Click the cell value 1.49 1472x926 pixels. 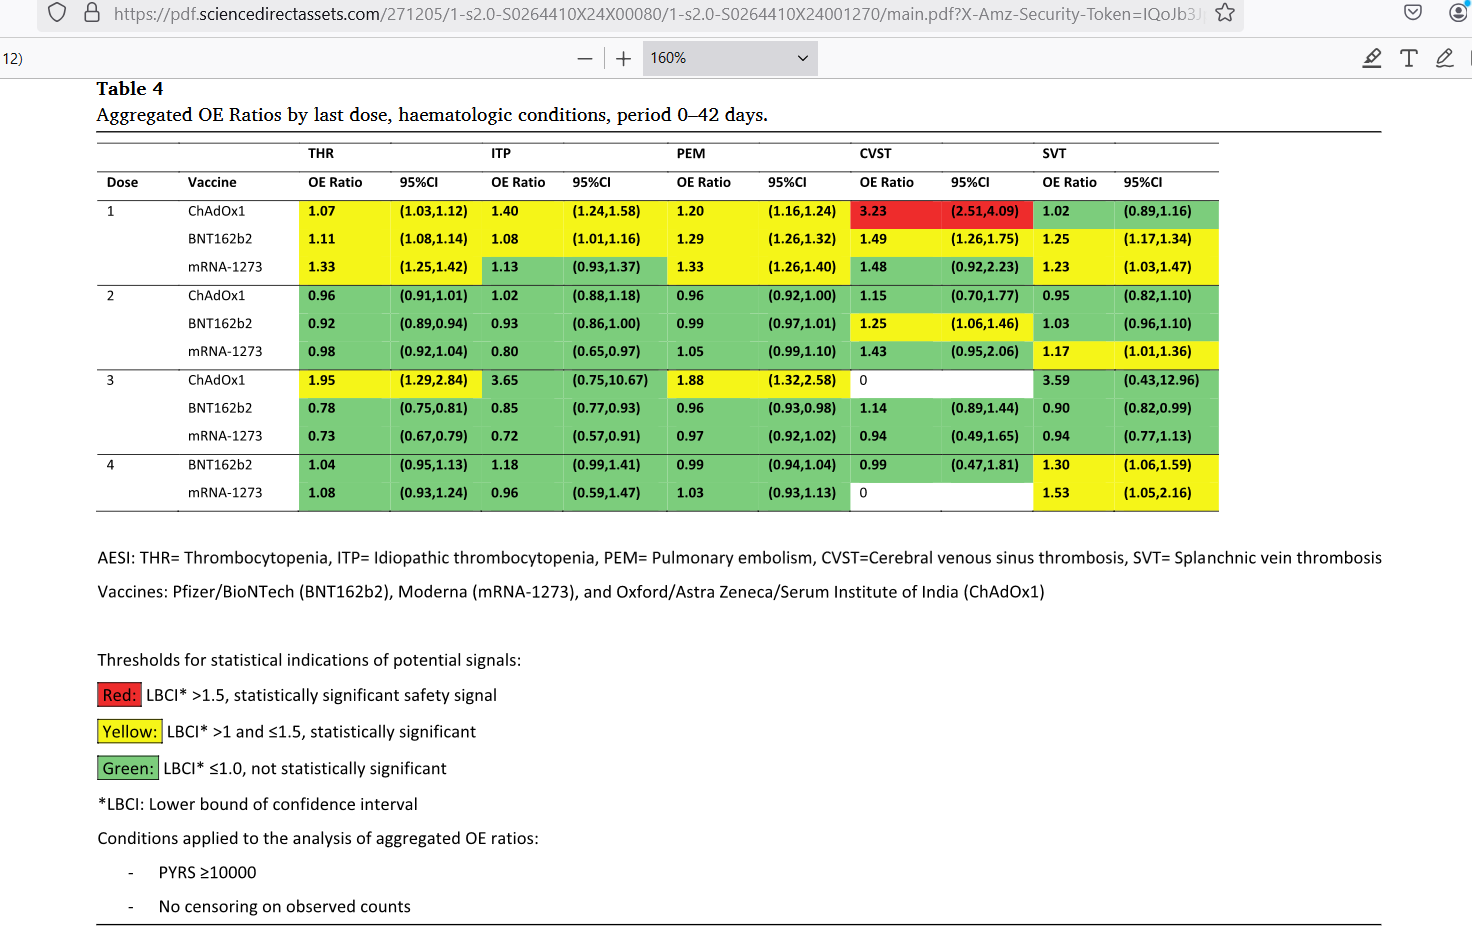(873, 239)
